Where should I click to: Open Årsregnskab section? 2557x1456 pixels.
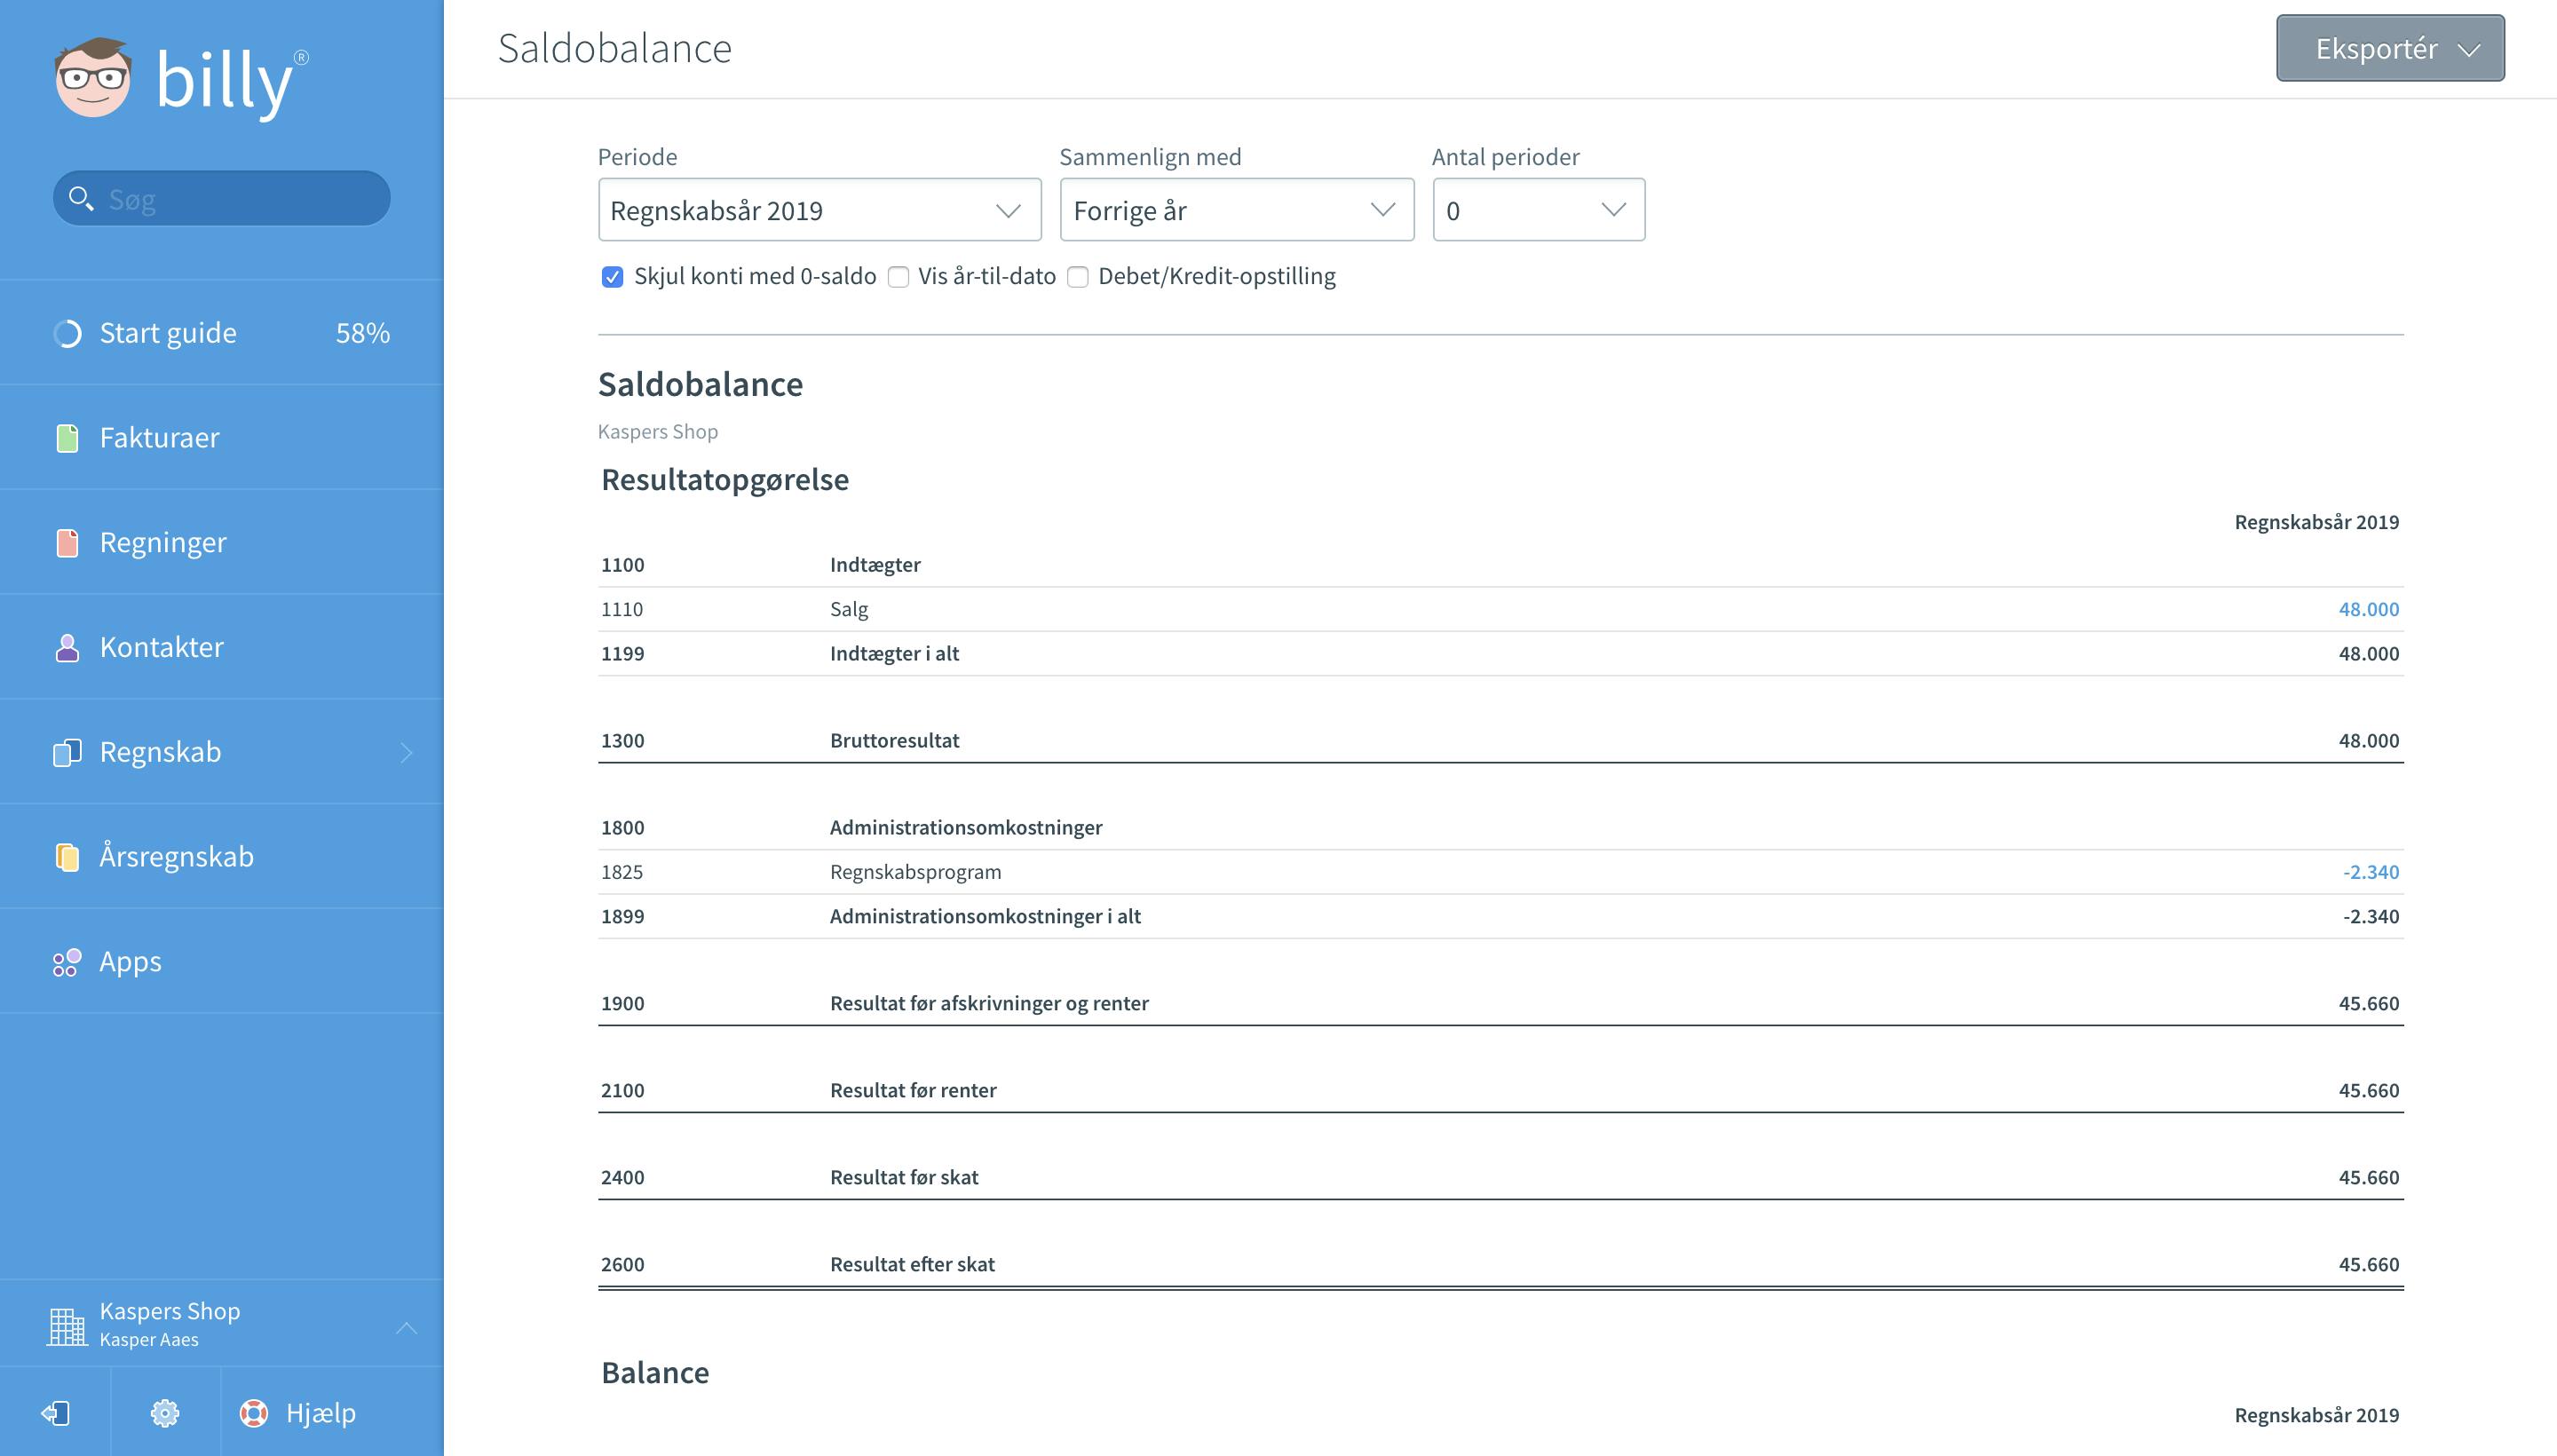pos(222,857)
